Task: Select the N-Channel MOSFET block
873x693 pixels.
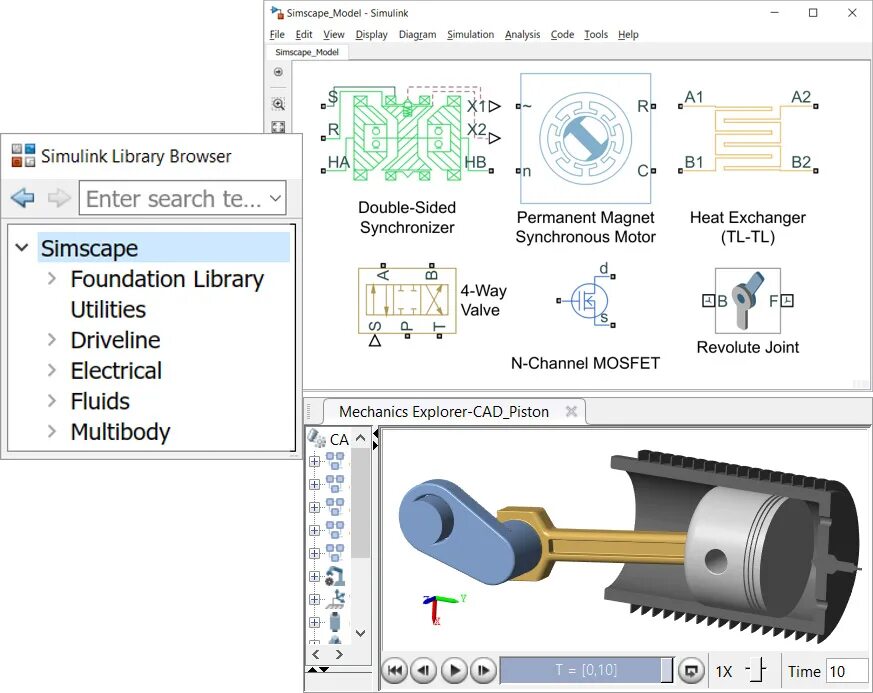Action: pyautogui.click(x=590, y=301)
